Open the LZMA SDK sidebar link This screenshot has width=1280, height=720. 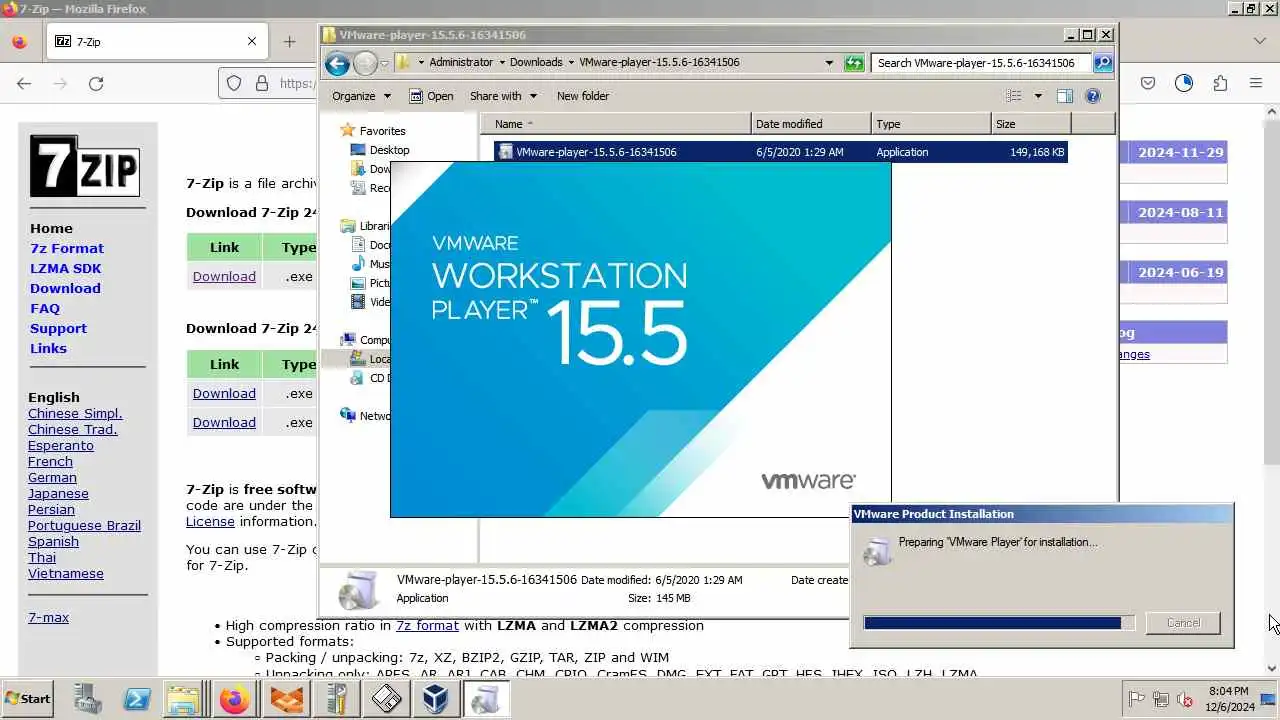[x=65, y=268]
